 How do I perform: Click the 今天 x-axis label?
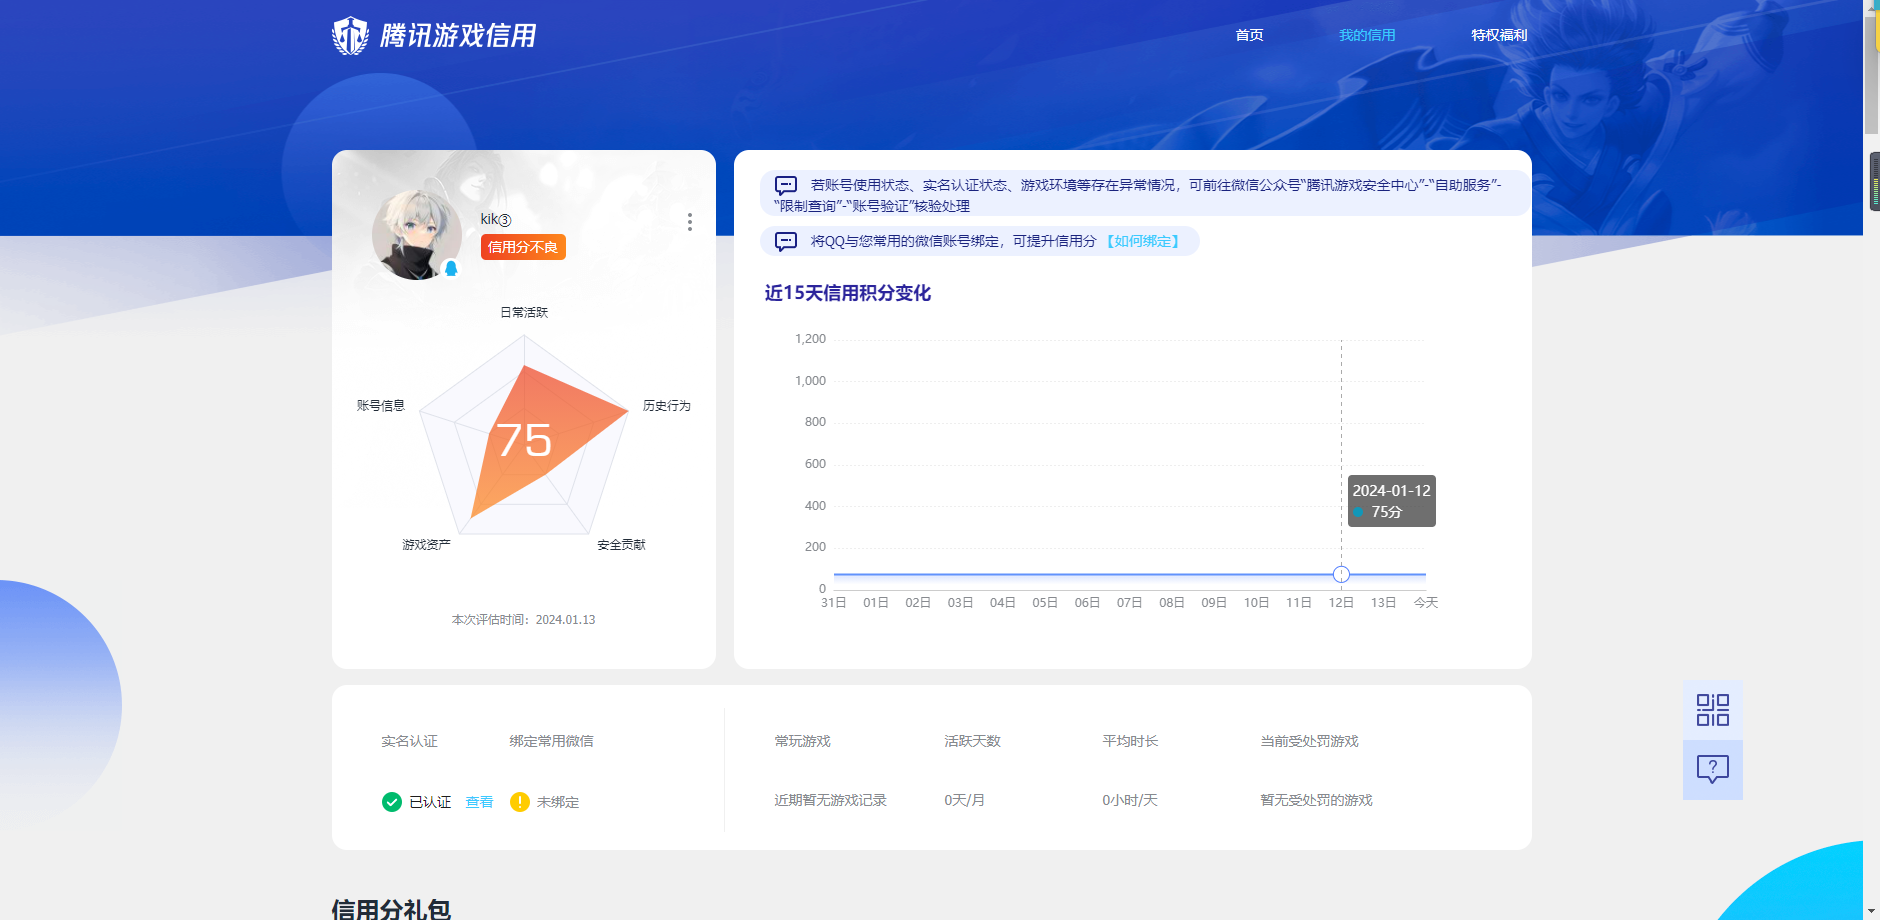(1426, 602)
